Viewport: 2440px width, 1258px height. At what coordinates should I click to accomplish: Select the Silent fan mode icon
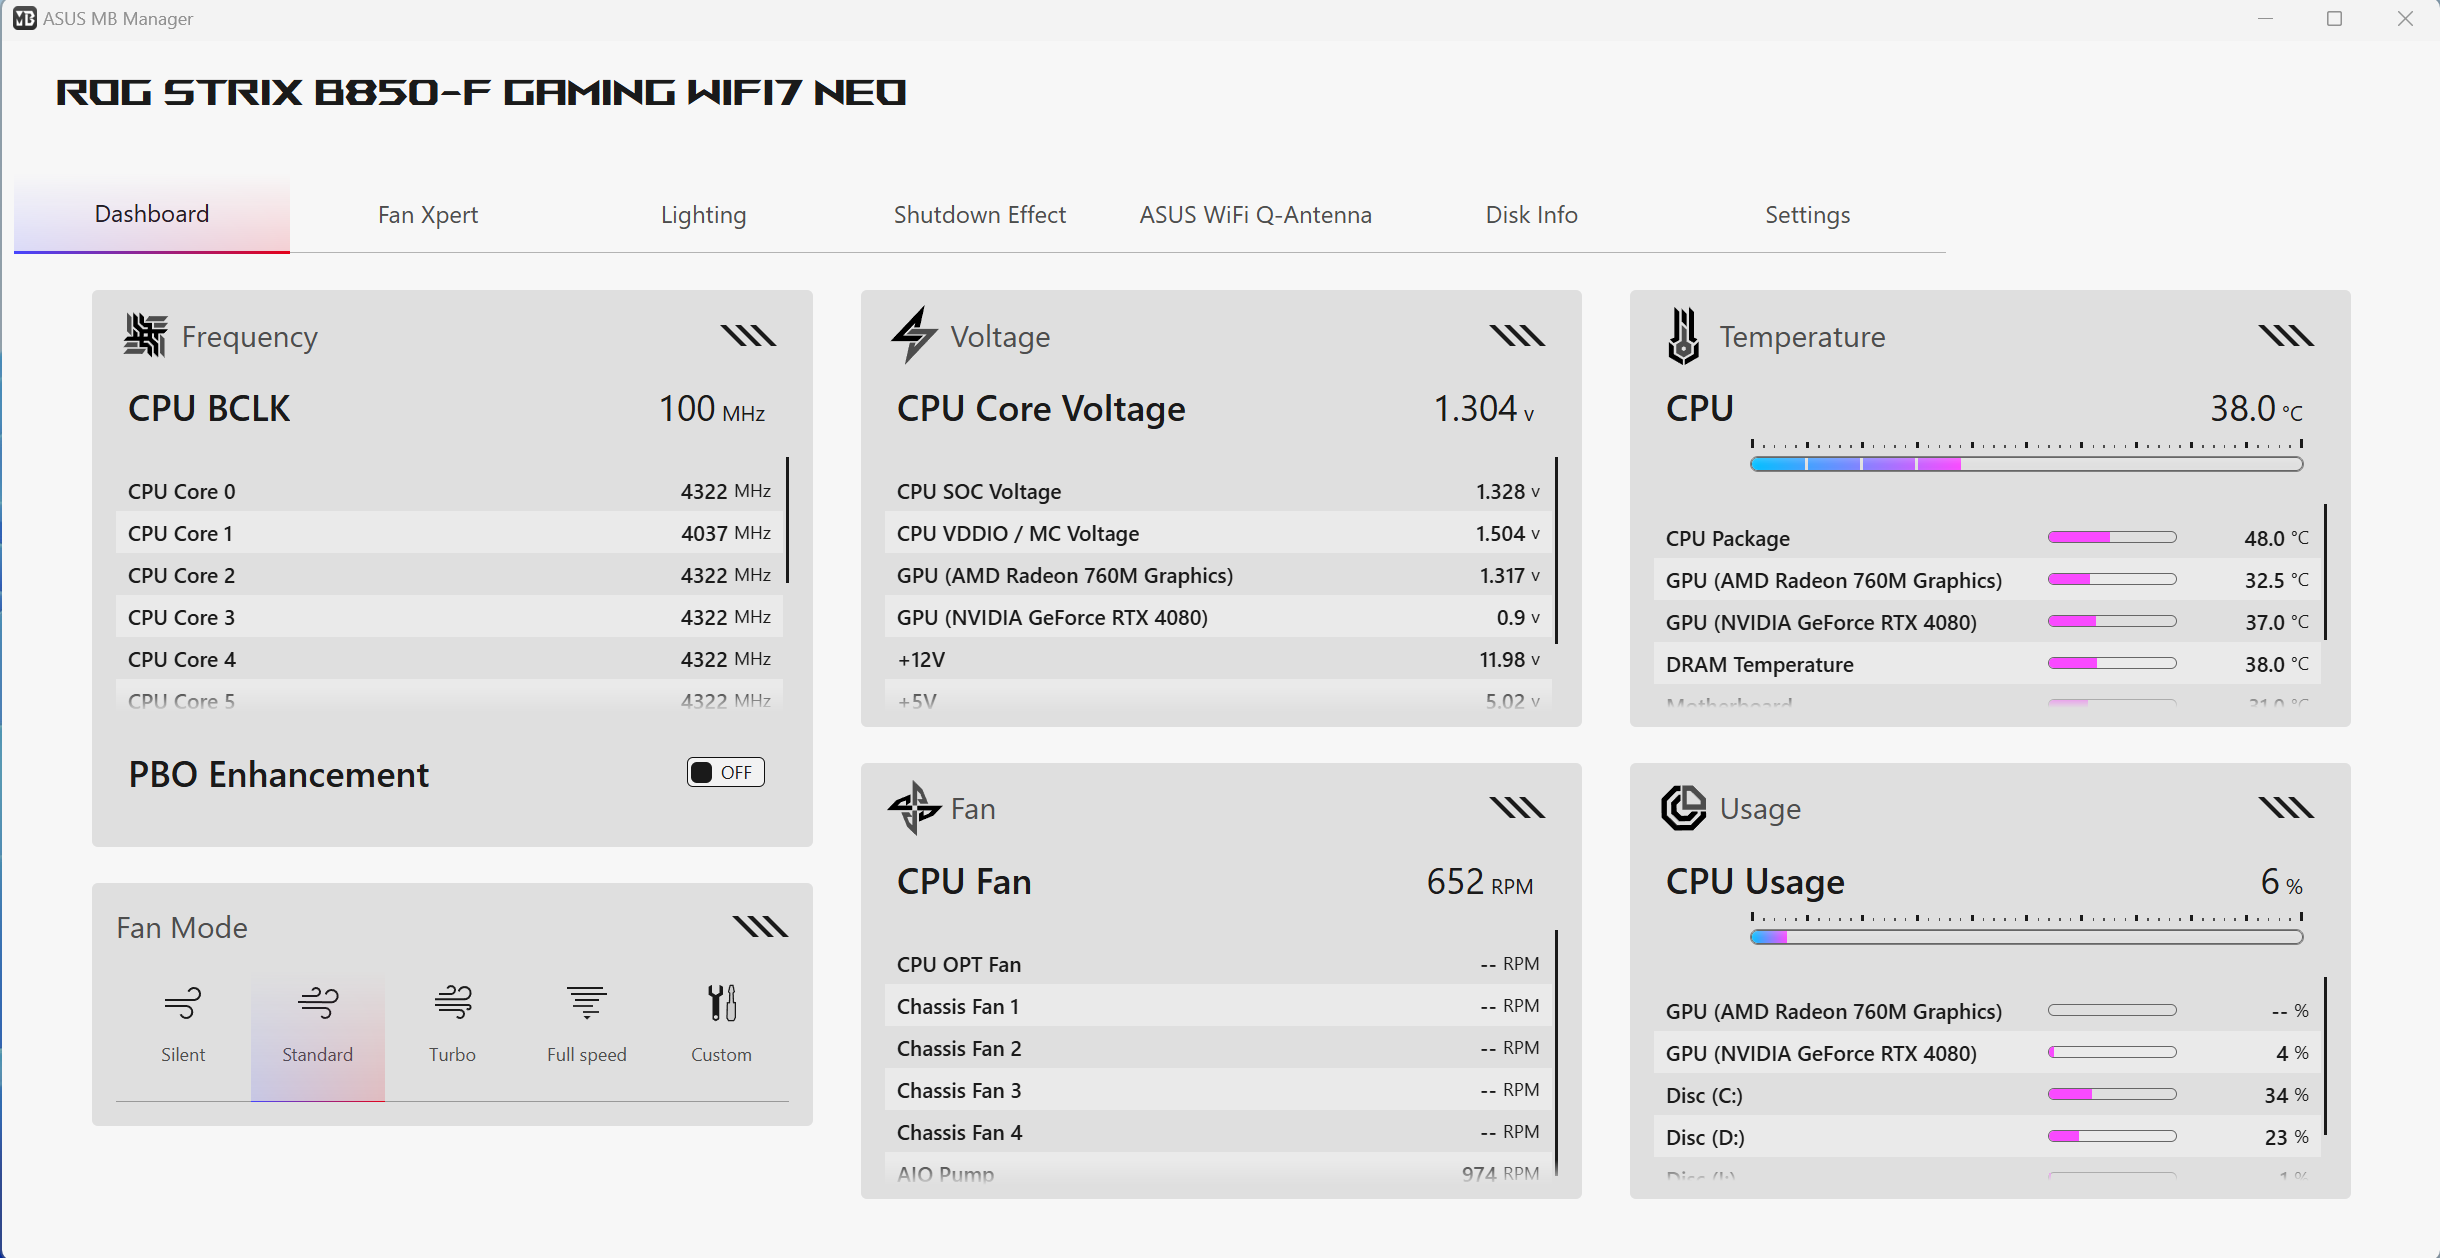coord(183,1002)
